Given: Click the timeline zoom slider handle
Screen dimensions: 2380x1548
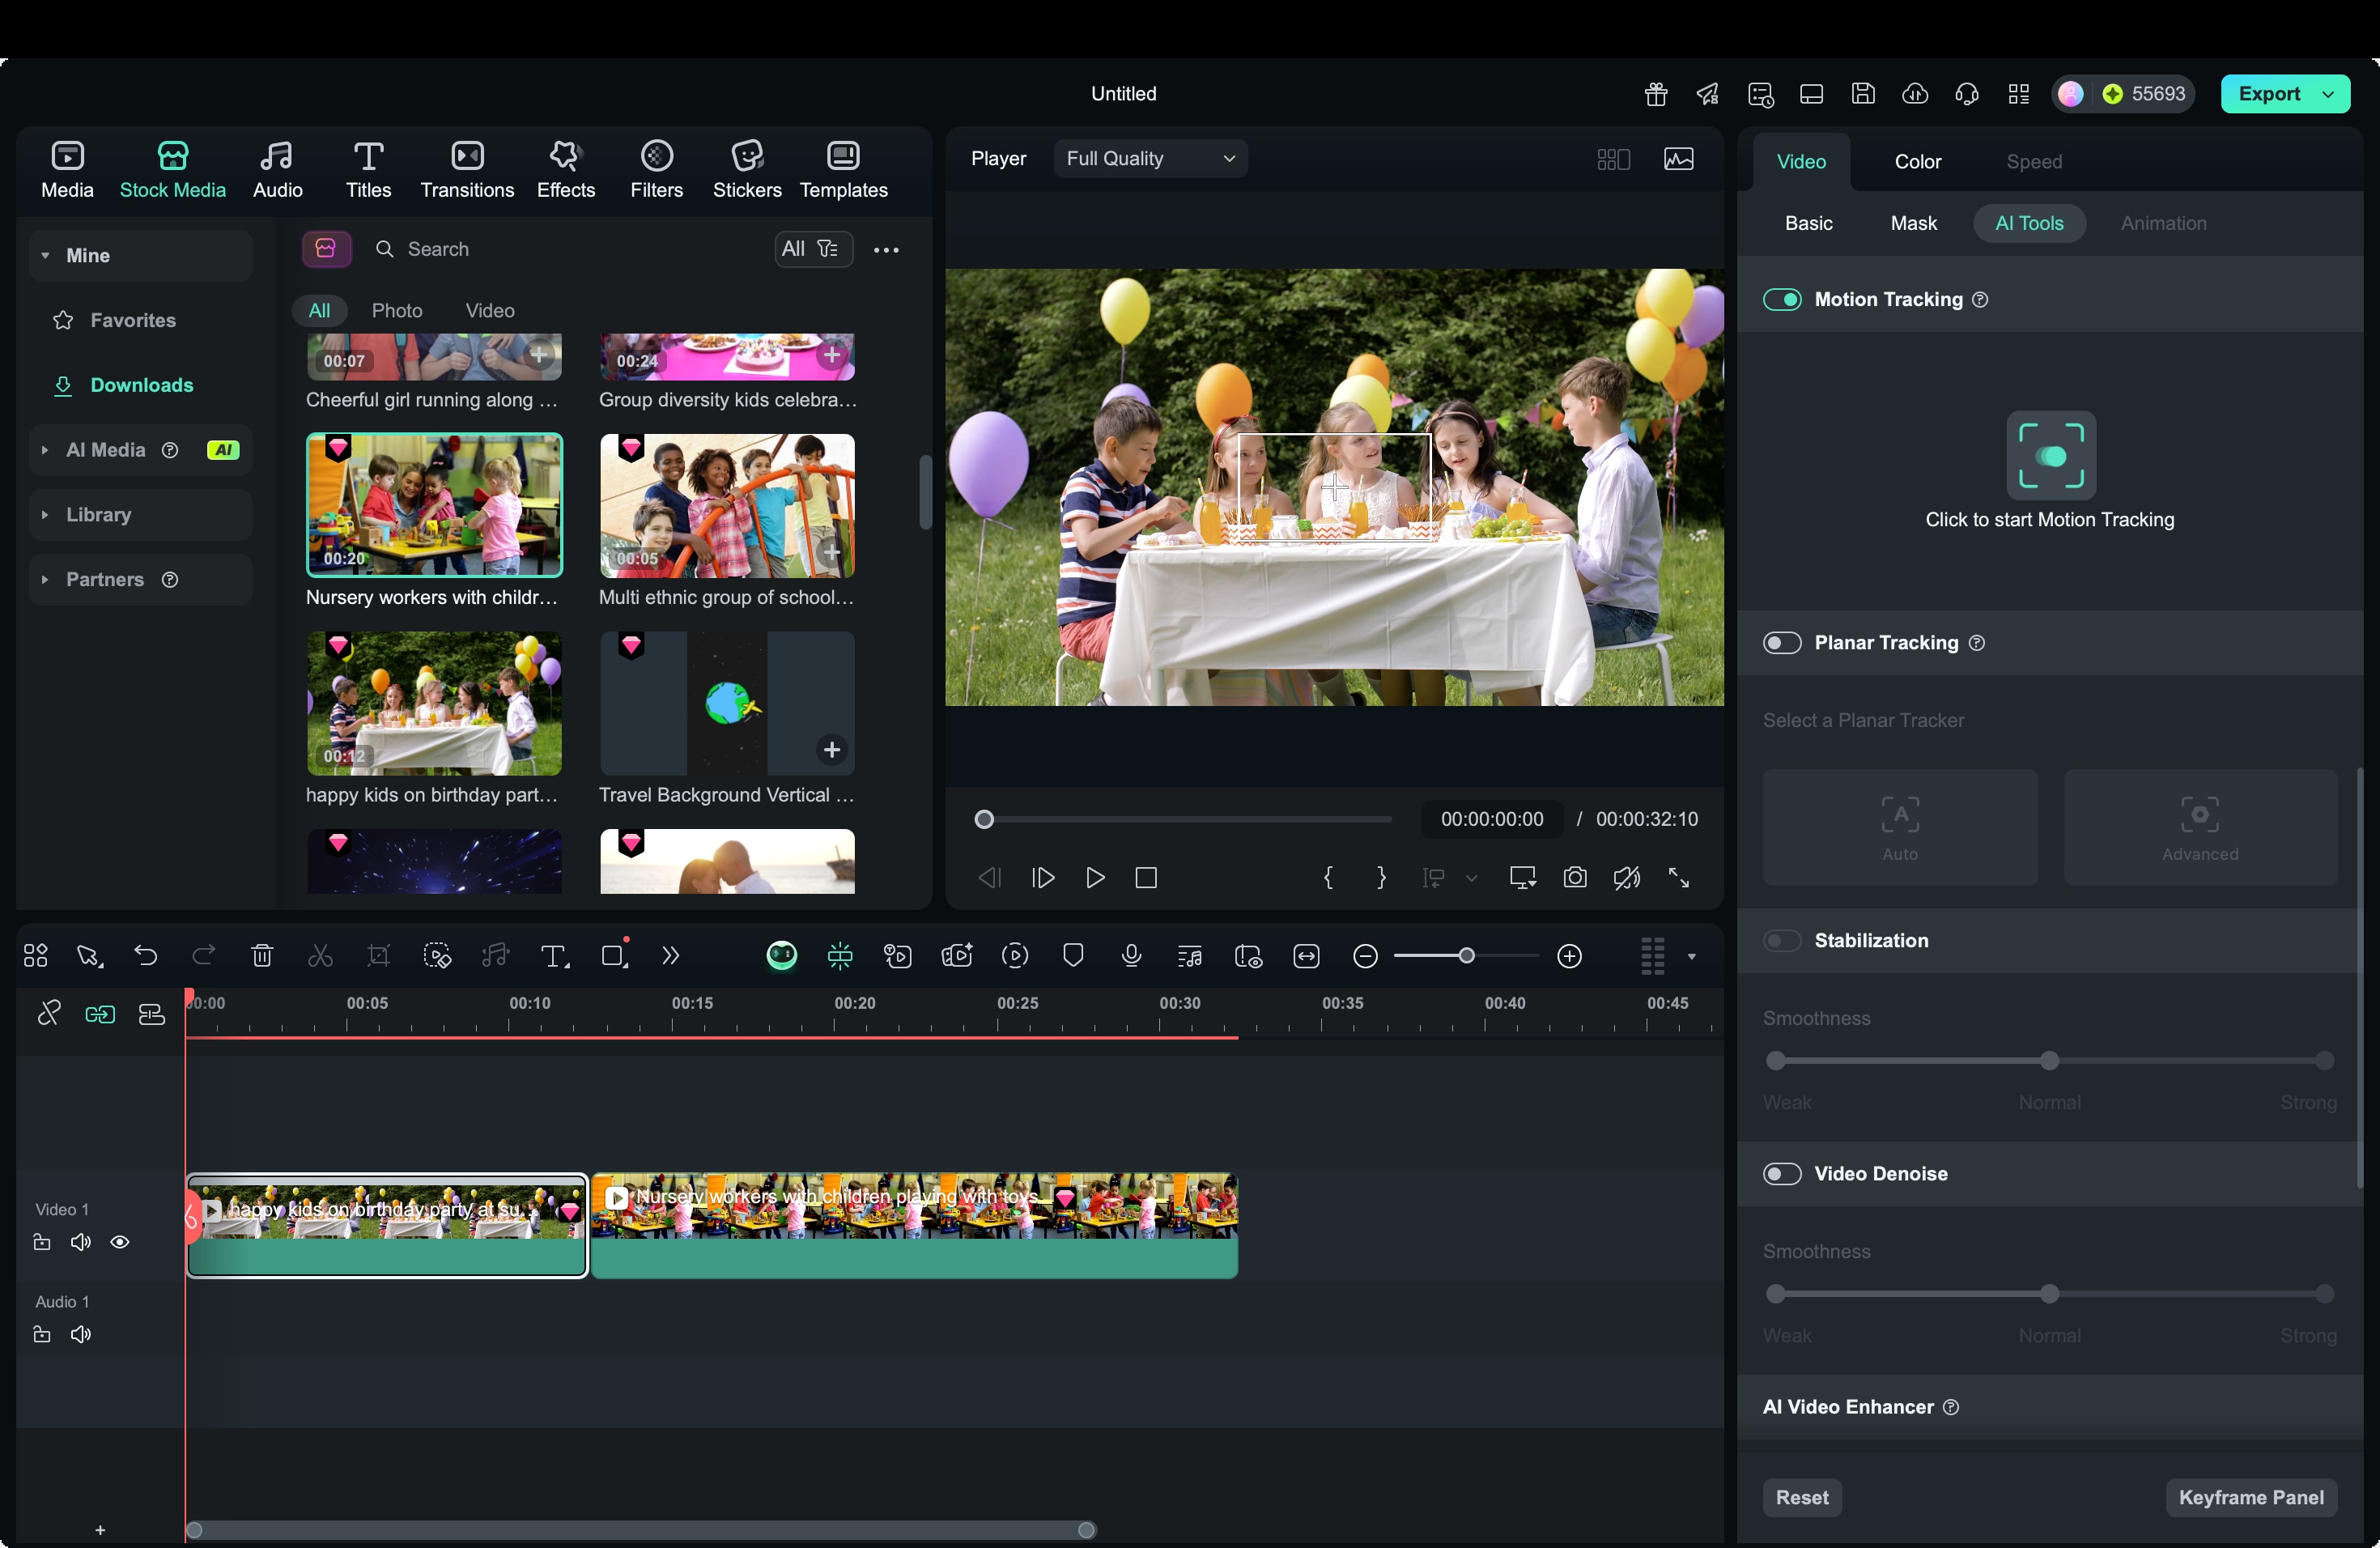Looking at the screenshot, I should [x=1467, y=957].
